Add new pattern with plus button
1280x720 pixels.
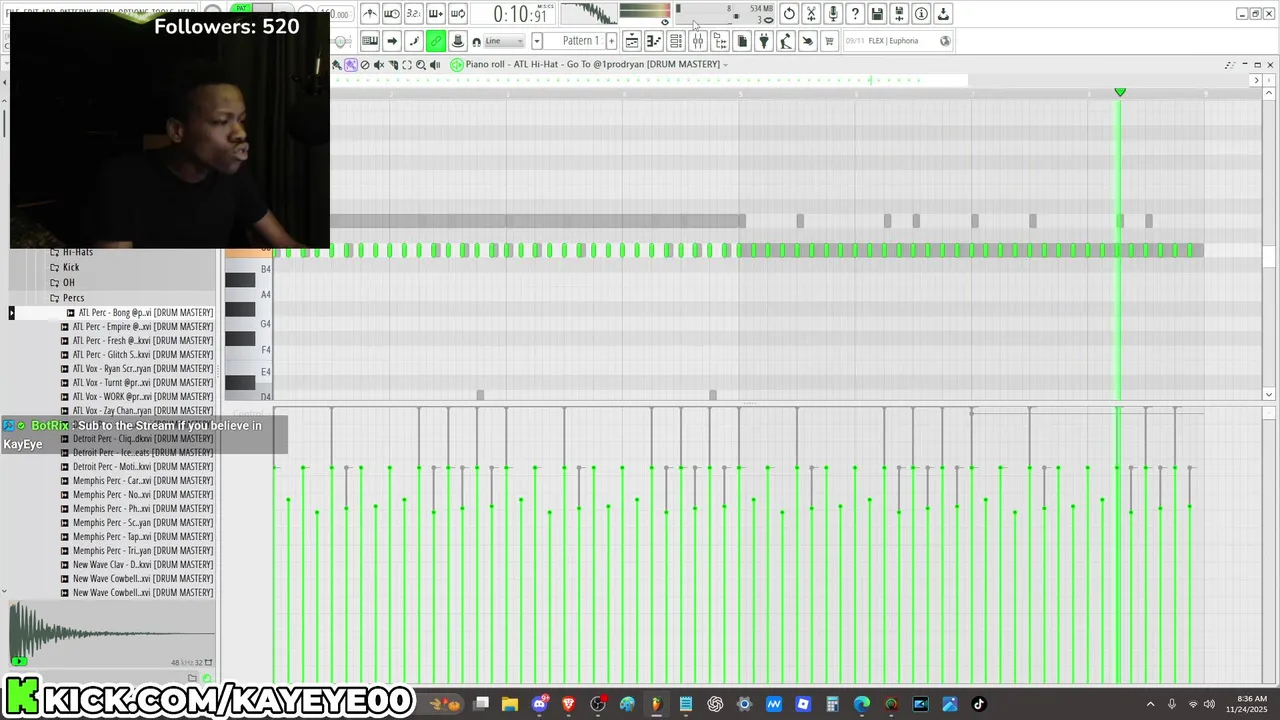coord(611,41)
